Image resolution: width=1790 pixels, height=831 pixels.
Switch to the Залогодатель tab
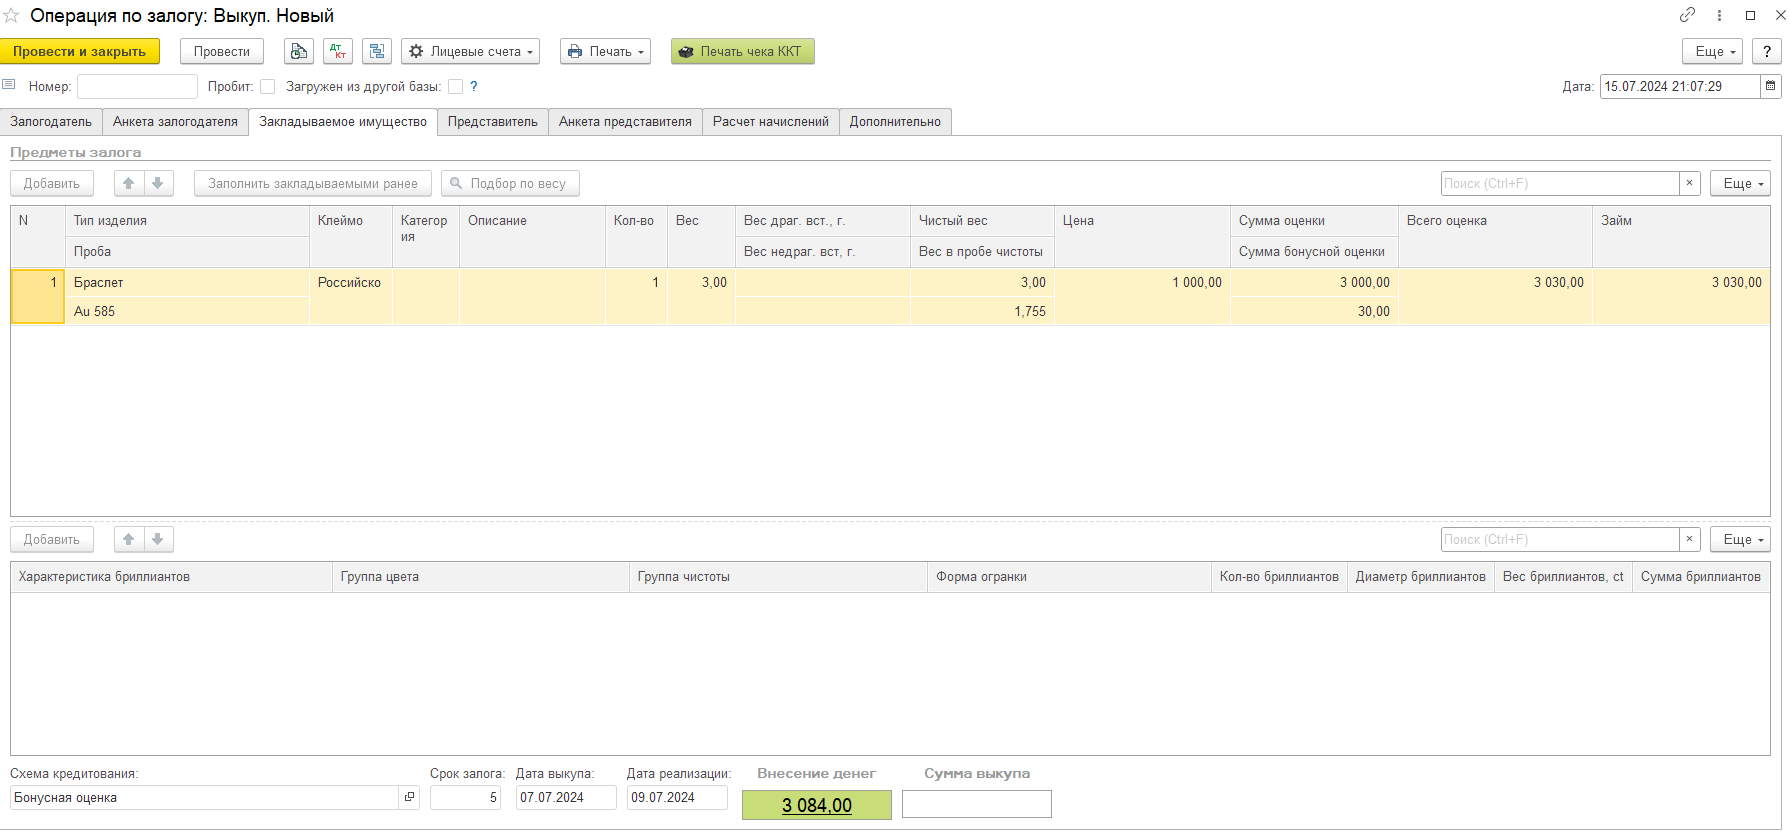(51, 121)
